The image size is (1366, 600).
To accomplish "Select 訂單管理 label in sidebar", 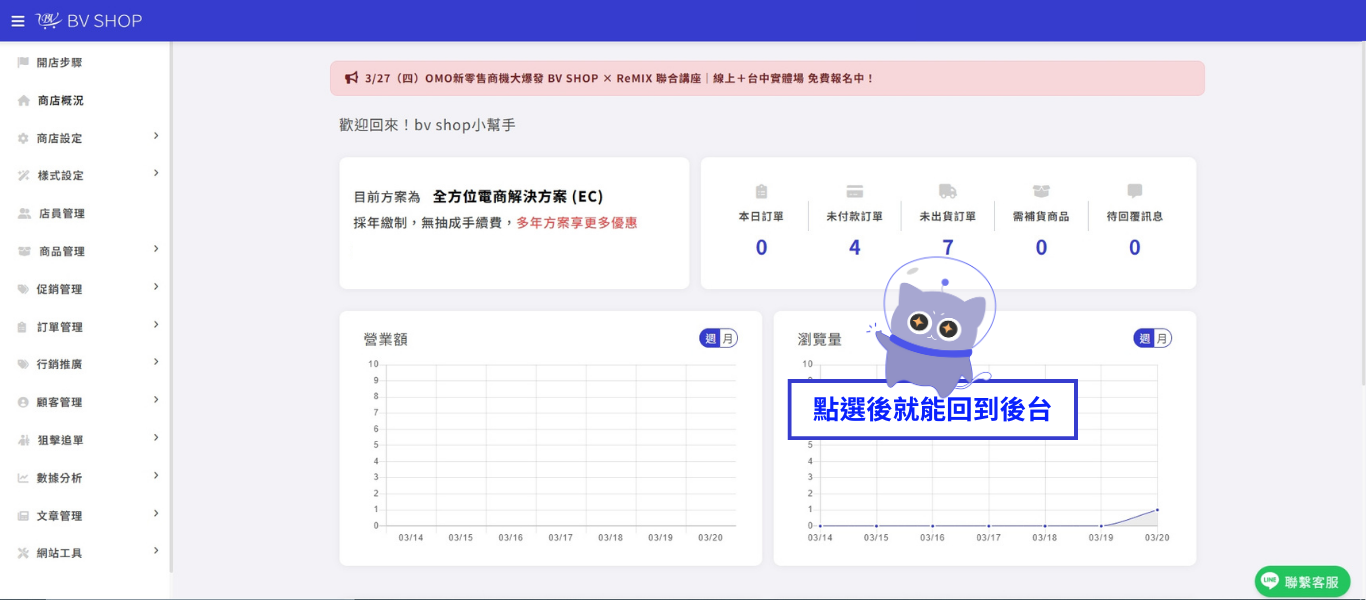I will (60, 327).
